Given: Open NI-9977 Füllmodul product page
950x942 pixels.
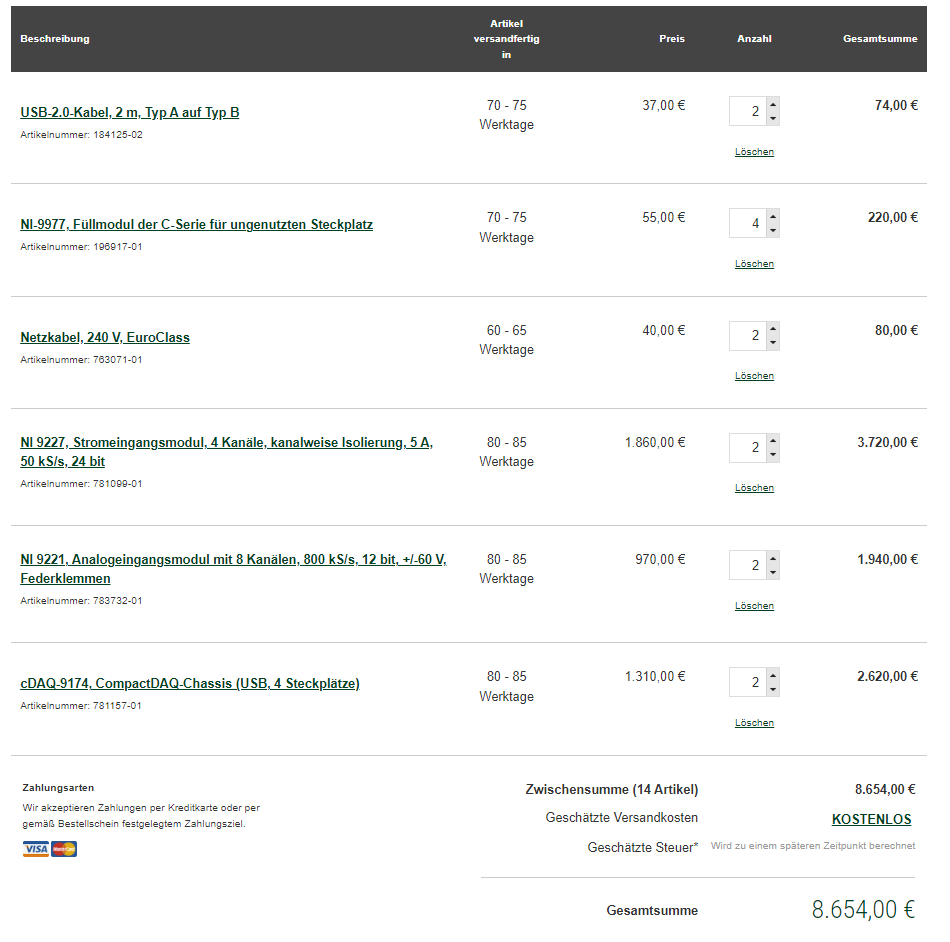Looking at the screenshot, I should pos(196,224).
